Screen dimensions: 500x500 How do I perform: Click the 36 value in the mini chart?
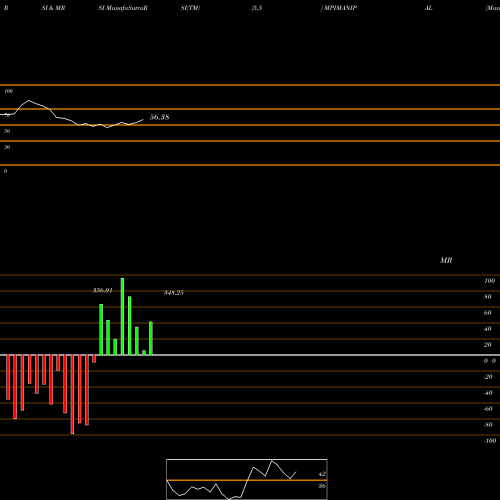pos(322,486)
